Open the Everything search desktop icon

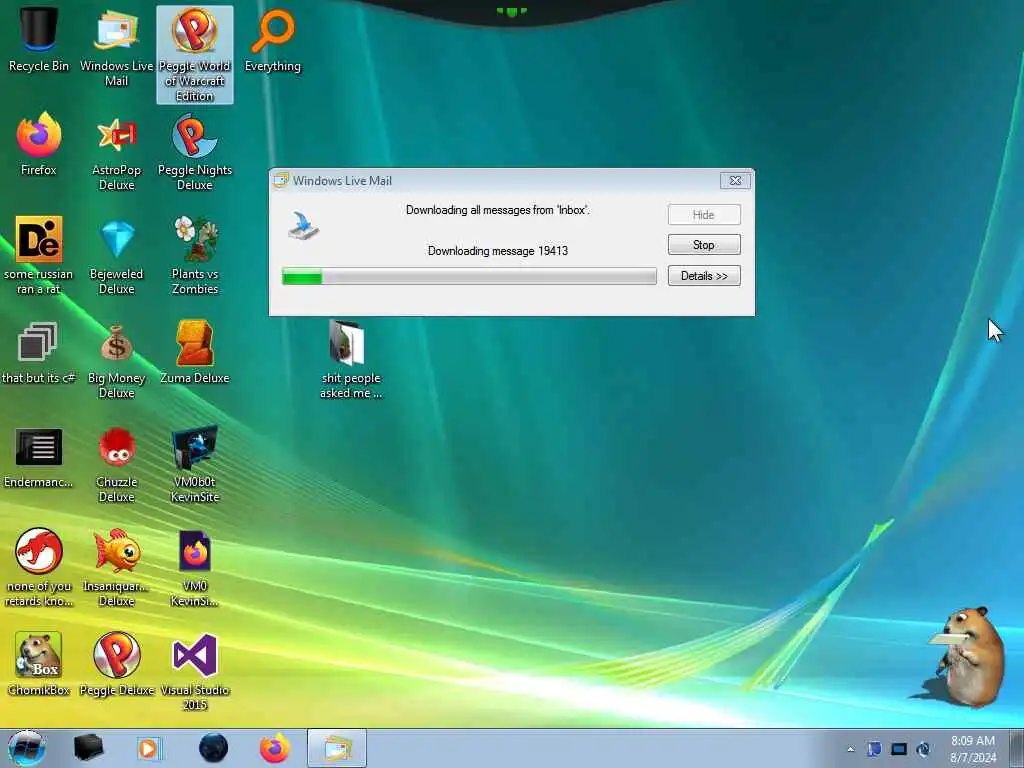click(x=272, y=40)
